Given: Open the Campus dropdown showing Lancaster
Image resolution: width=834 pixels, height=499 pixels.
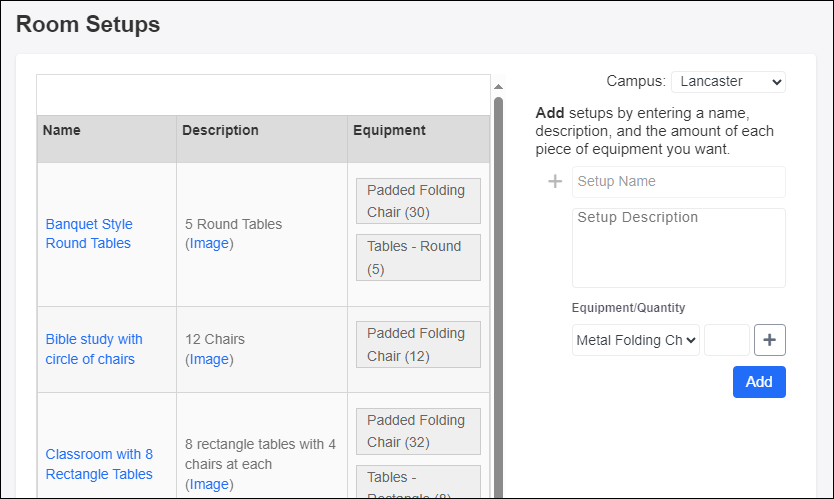Looking at the screenshot, I should 728,81.
